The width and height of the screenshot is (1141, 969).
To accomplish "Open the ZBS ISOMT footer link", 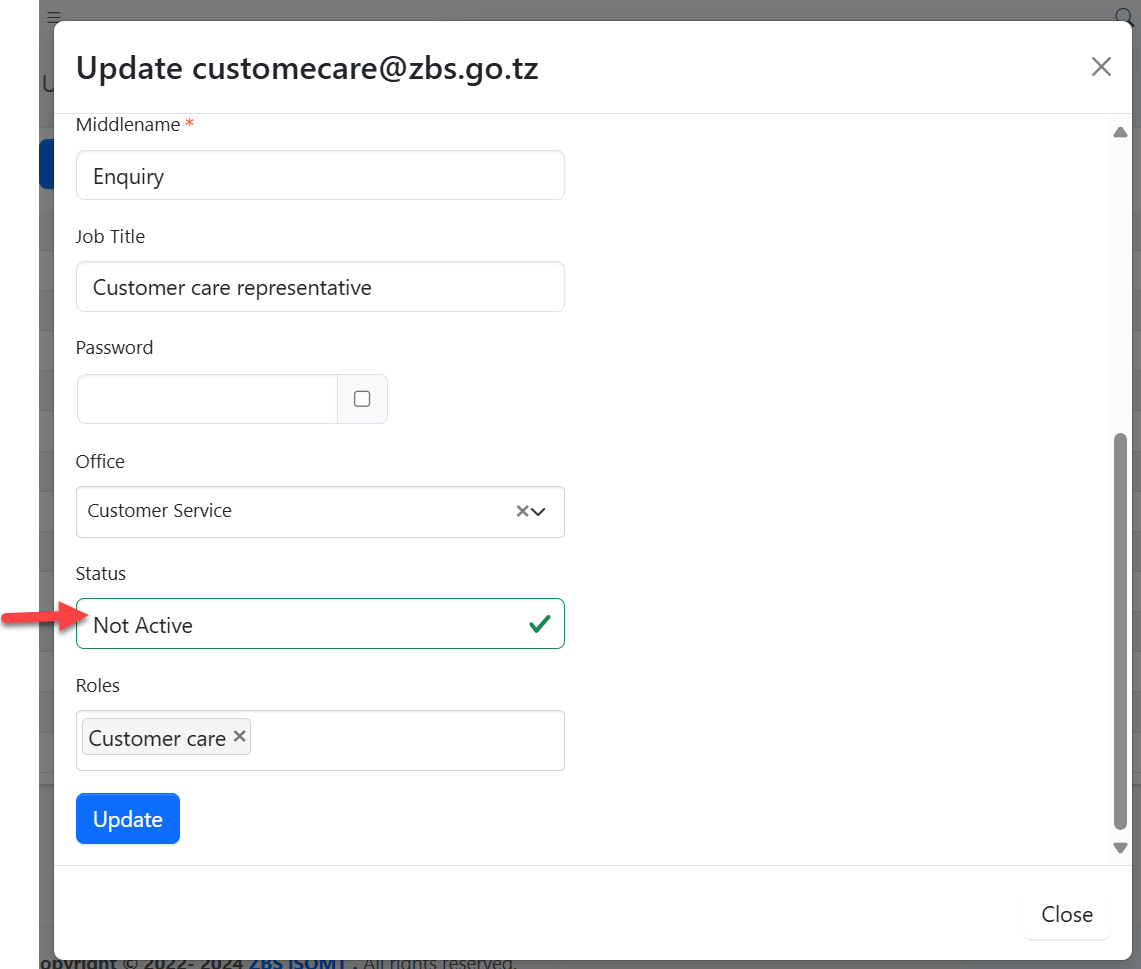I will 297,962.
